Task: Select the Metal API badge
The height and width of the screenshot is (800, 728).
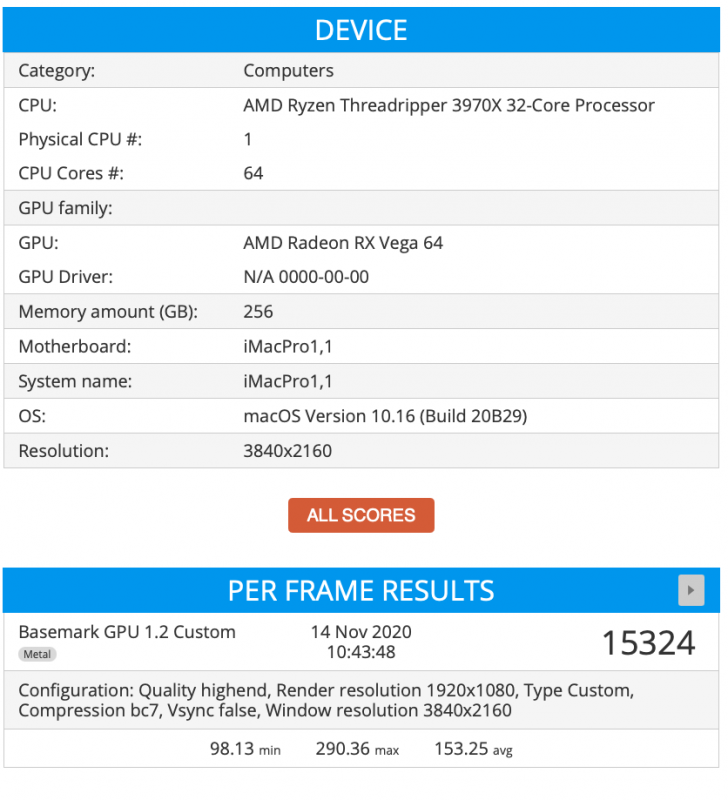Action: coord(37,654)
